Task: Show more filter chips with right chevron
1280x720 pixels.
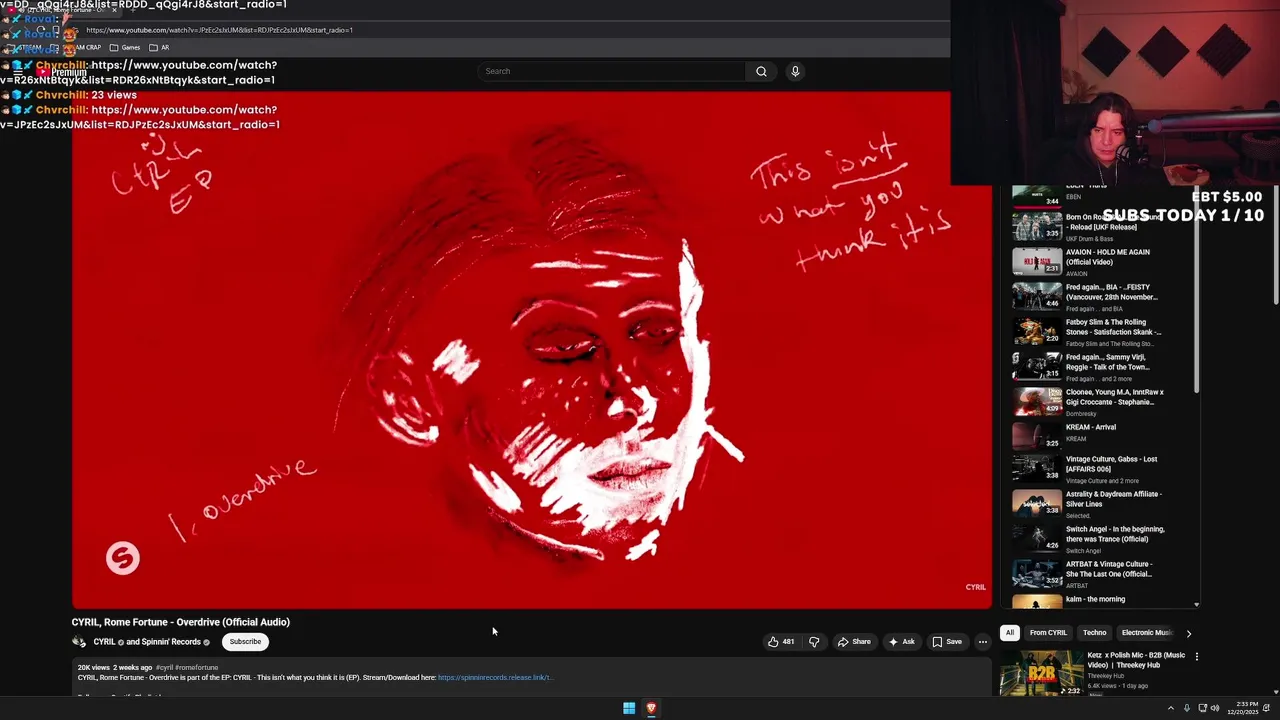Action: [x=1188, y=633]
